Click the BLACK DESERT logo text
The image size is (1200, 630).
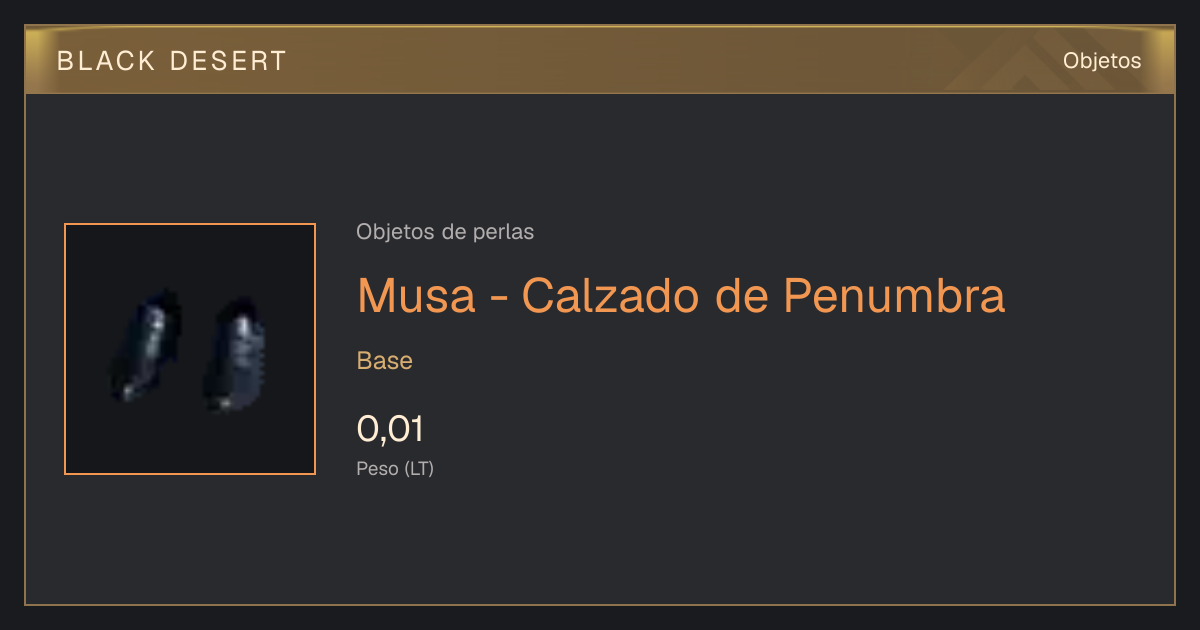coord(172,61)
